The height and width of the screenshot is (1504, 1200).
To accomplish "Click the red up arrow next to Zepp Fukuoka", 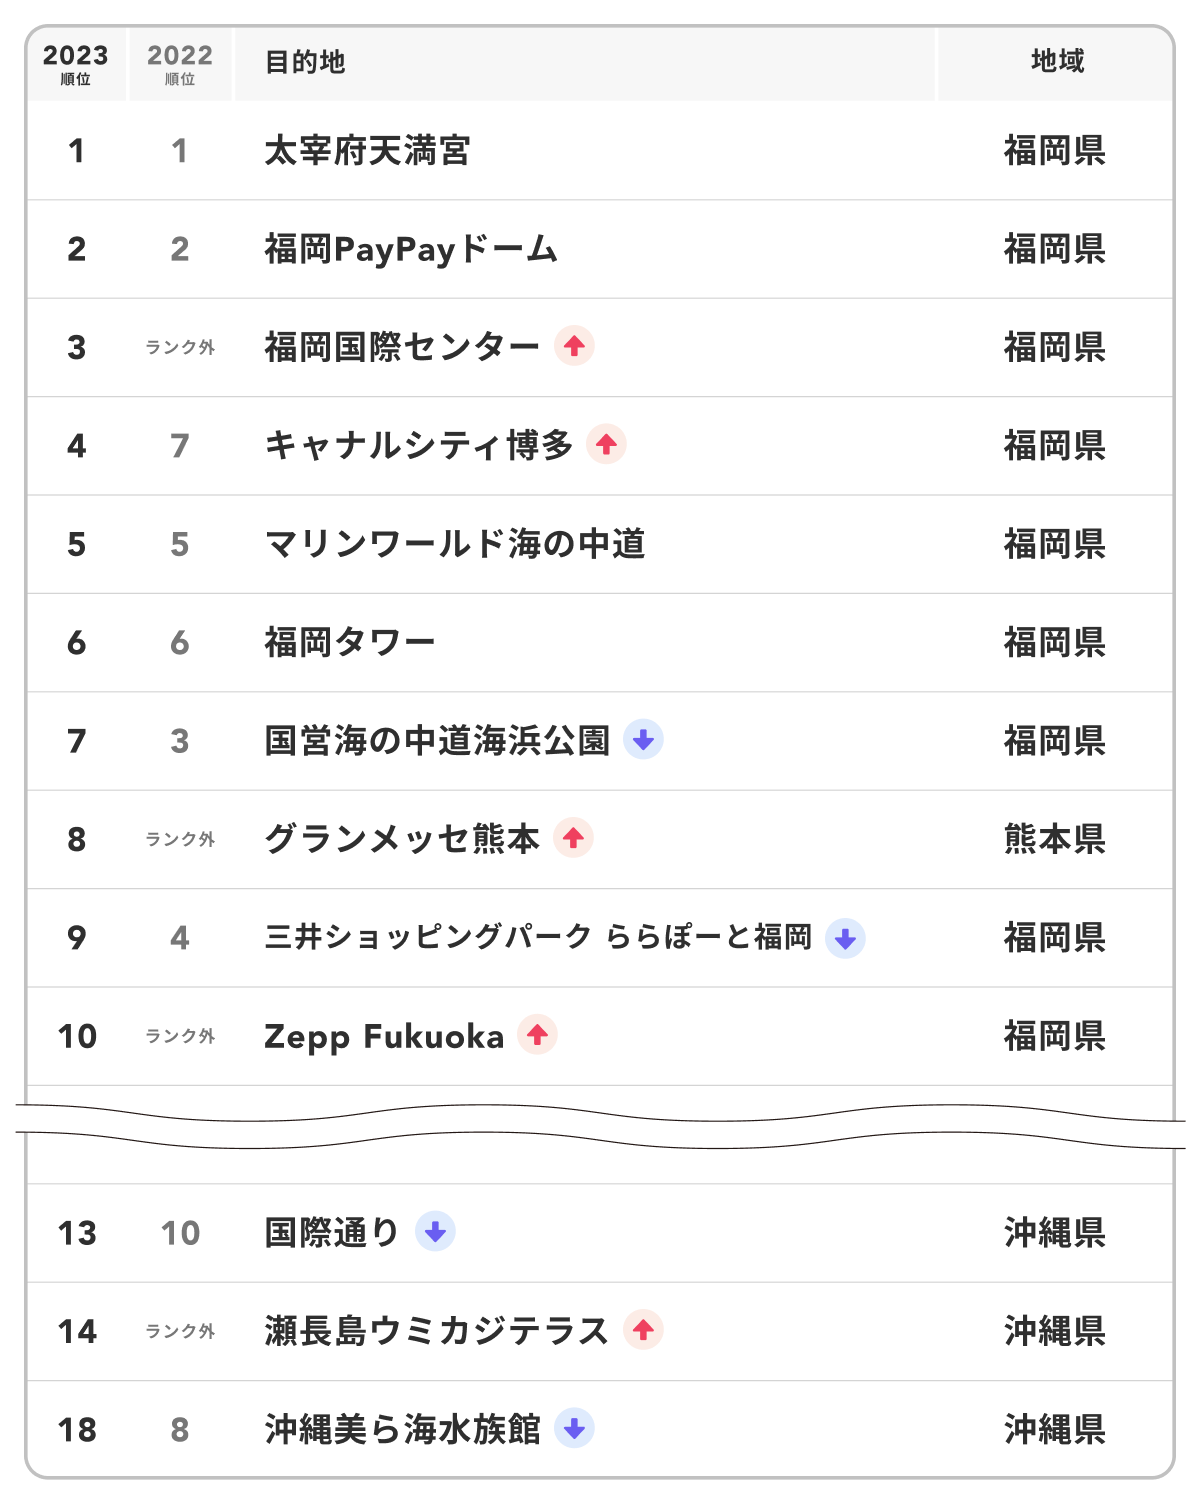I will [537, 1034].
